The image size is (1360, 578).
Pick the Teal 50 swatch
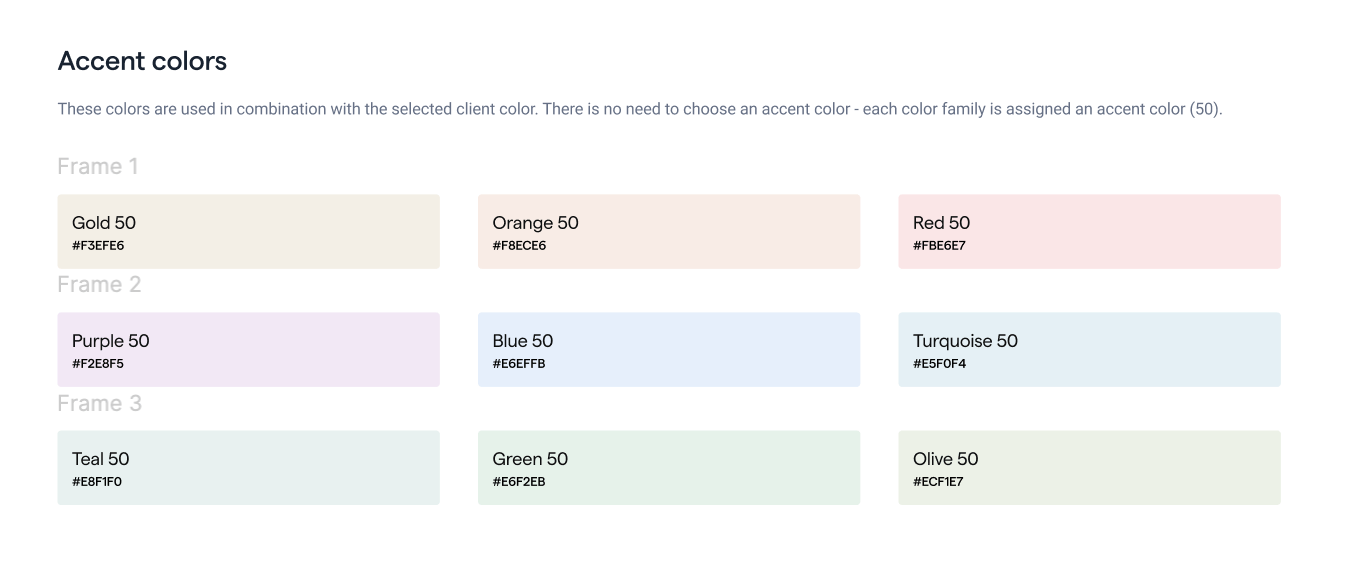point(248,467)
